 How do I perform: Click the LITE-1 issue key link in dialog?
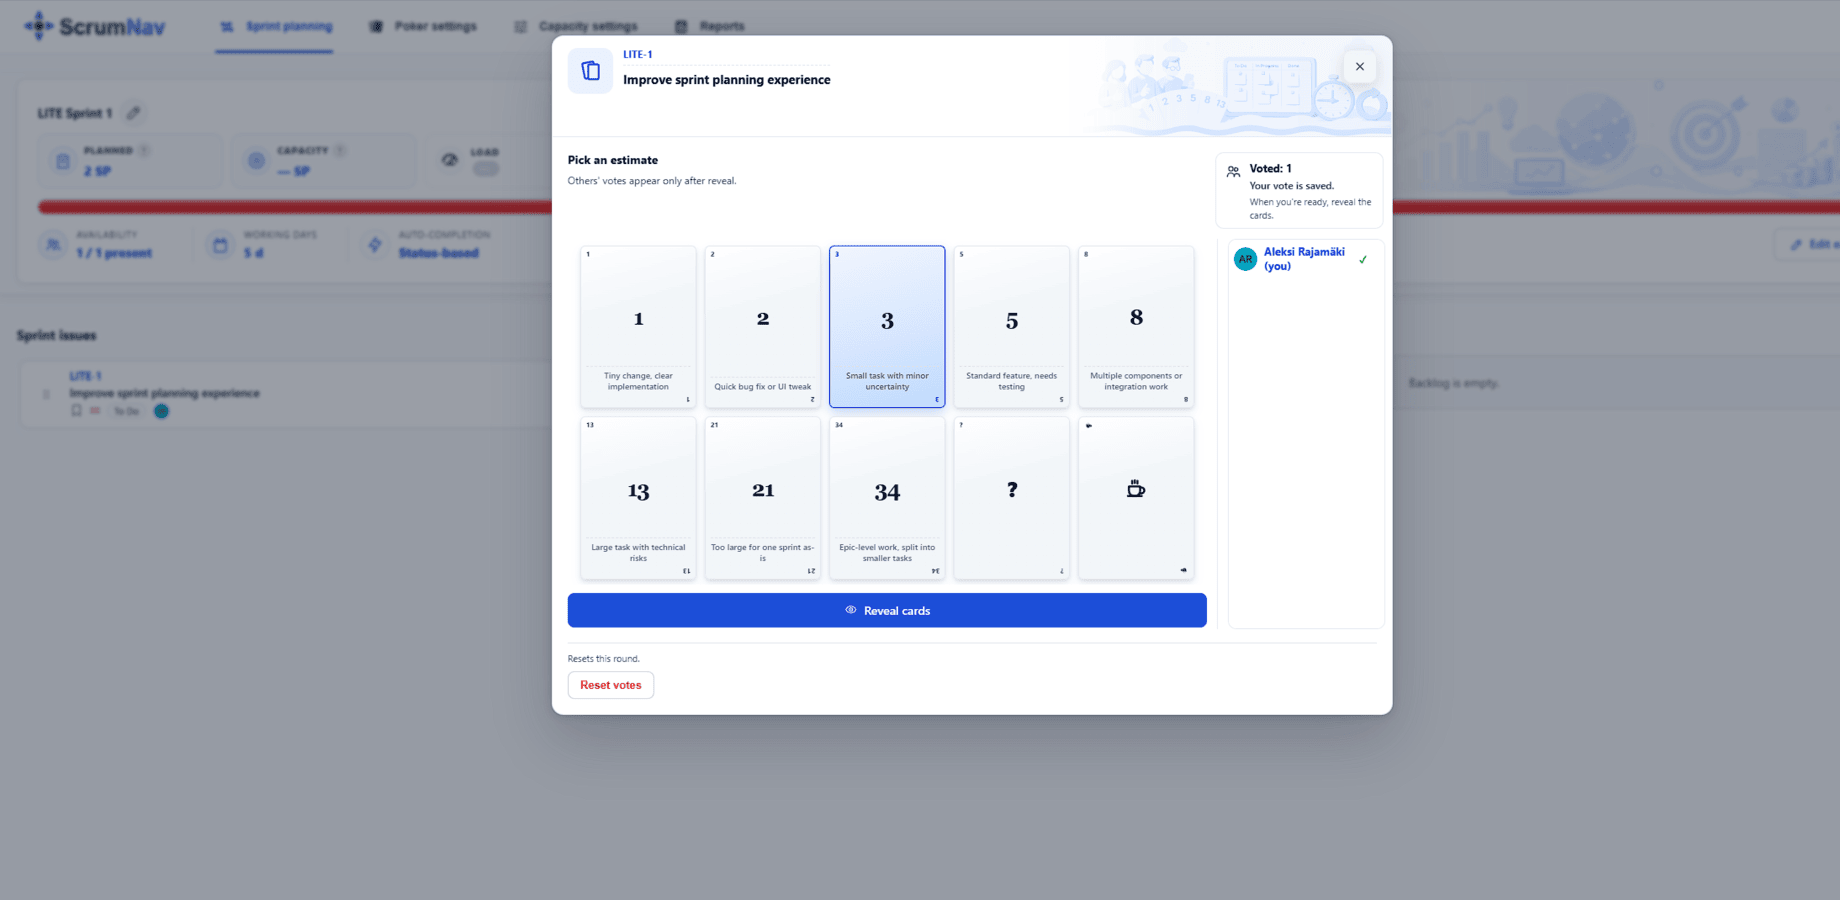point(638,55)
